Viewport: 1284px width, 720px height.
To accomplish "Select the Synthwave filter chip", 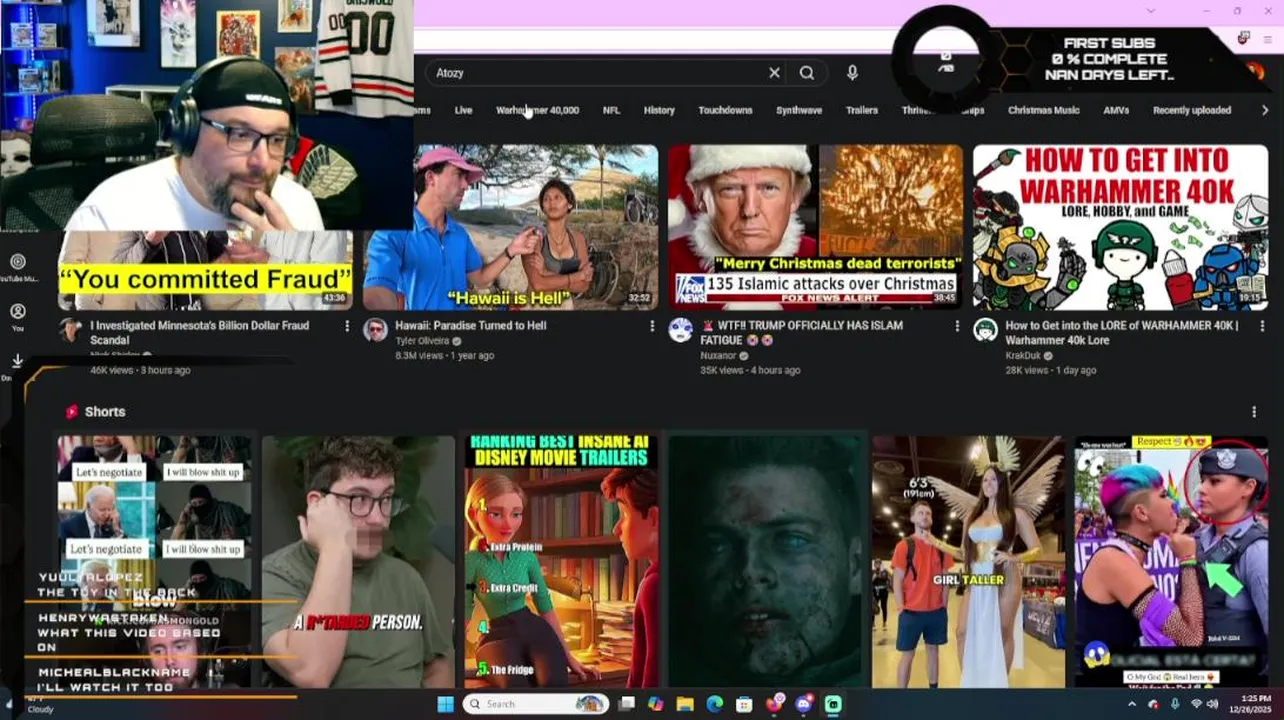I will tap(799, 110).
